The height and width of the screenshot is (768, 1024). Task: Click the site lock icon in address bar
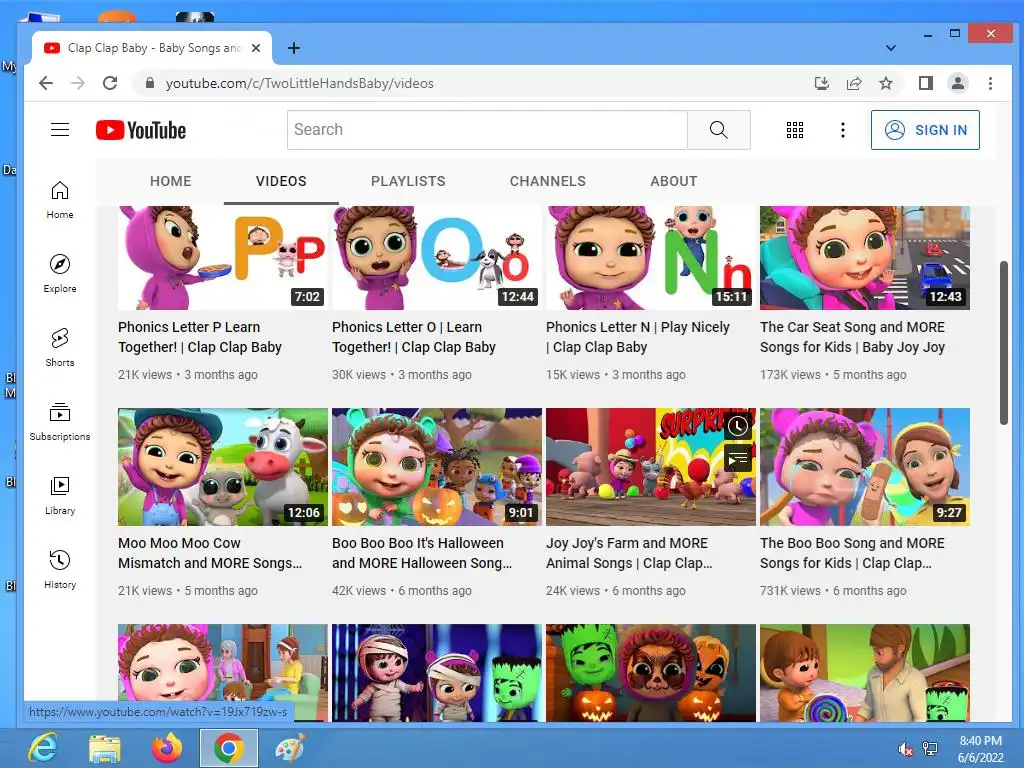click(150, 83)
